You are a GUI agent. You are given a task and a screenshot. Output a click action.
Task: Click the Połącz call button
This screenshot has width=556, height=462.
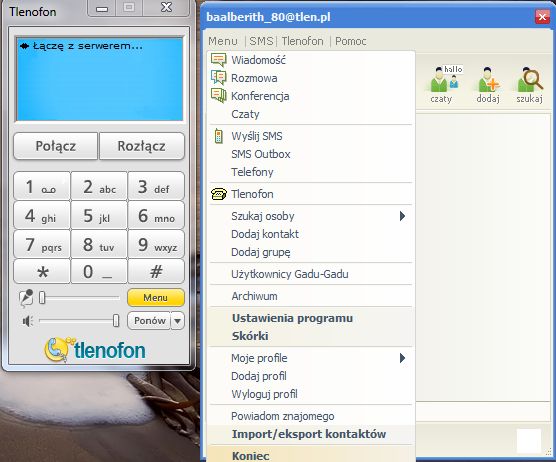tap(56, 146)
